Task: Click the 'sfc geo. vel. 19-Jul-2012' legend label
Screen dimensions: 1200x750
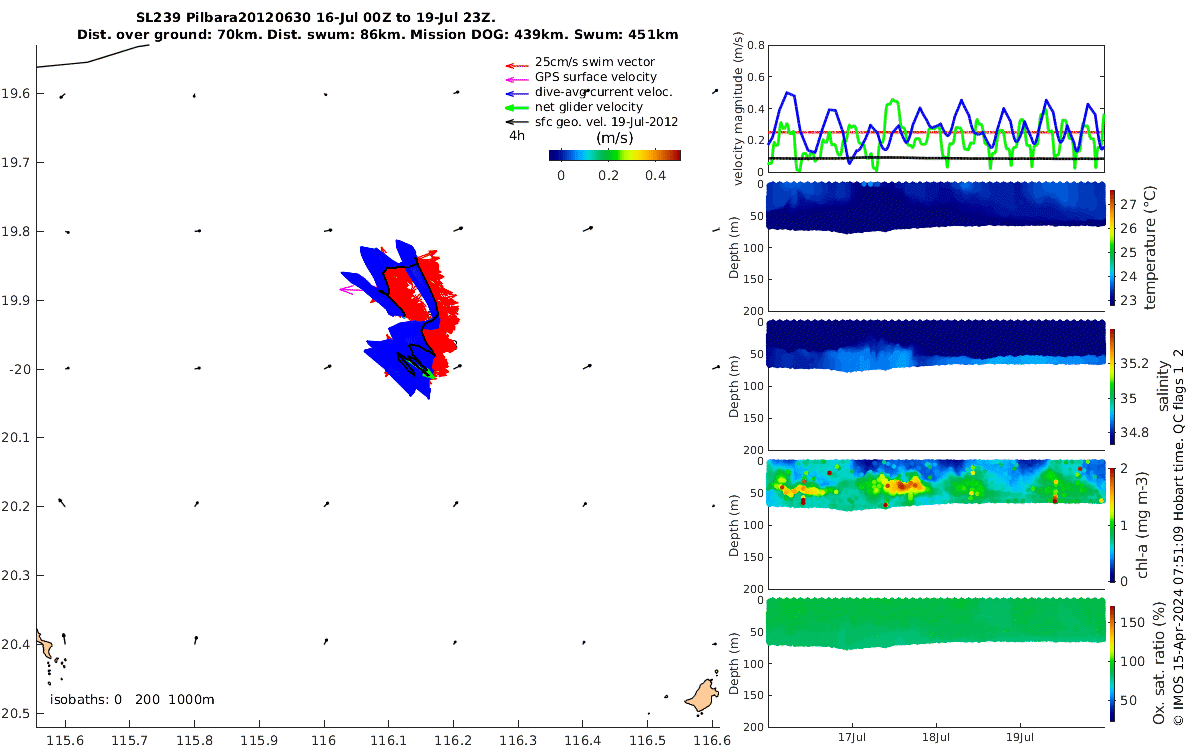Action: pyautogui.click(x=607, y=122)
